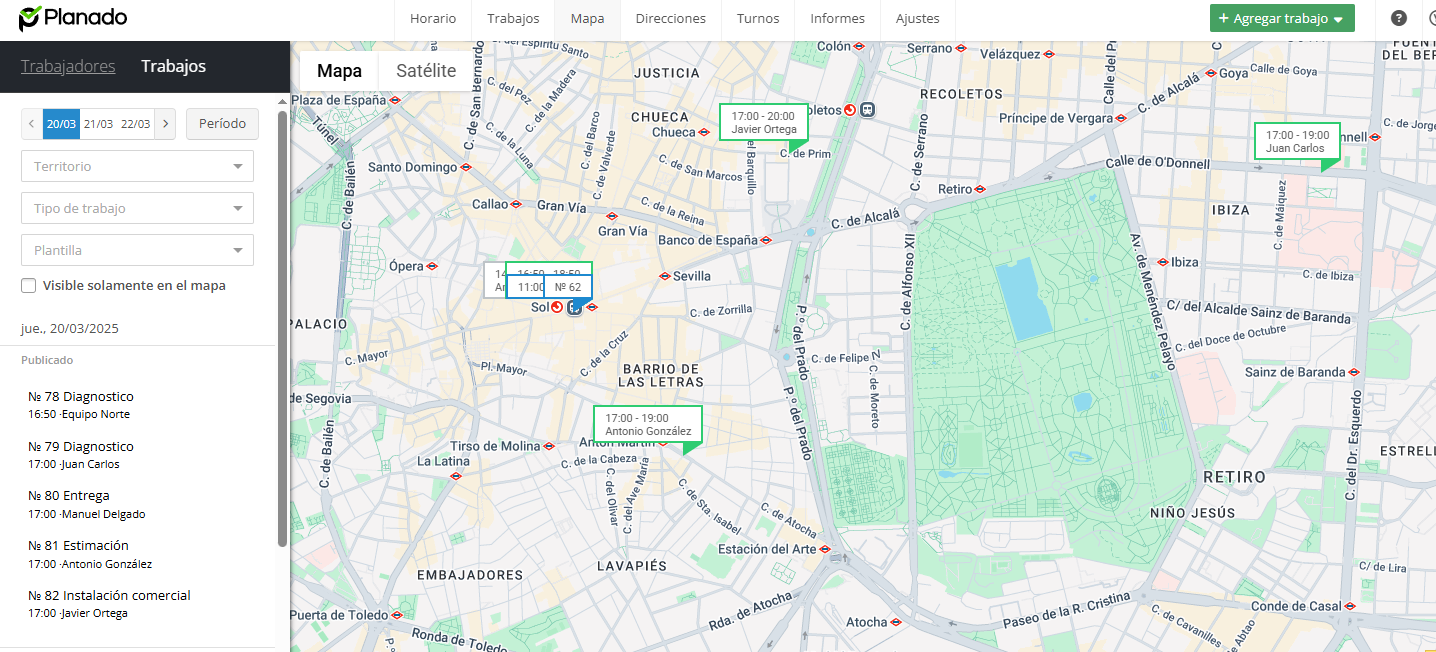Click the Período button
The height and width of the screenshot is (652, 1436).
(x=222, y=124)
